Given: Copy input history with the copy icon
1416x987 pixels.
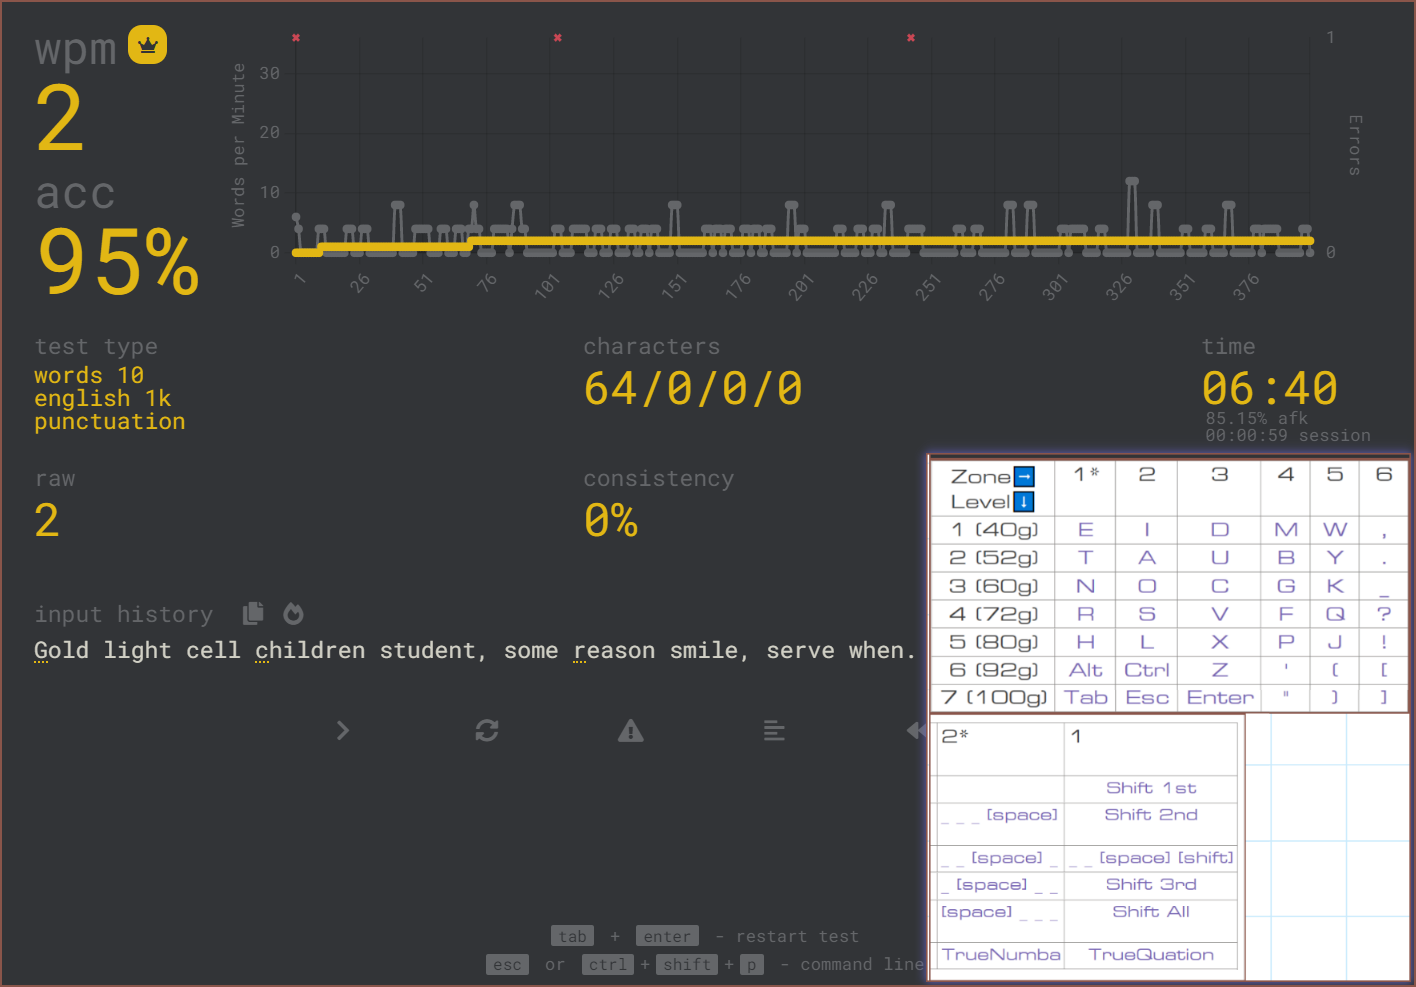Looking at the screenshot, I should point(253,613).
